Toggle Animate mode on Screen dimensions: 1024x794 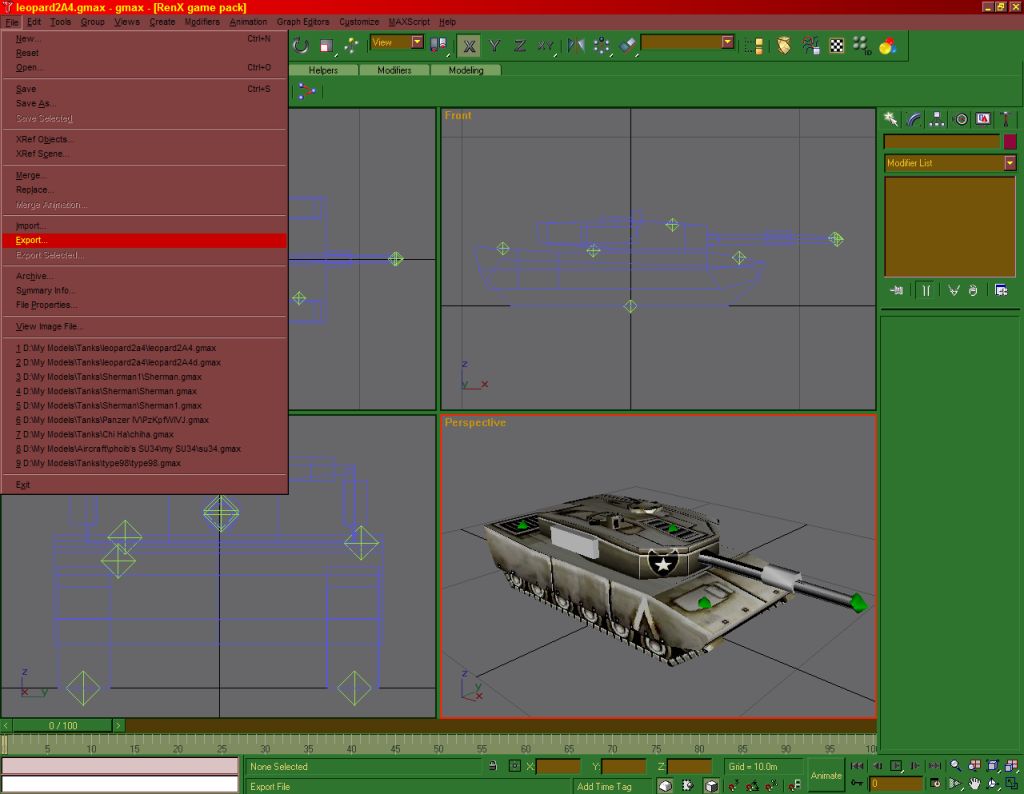coord(826,775)
